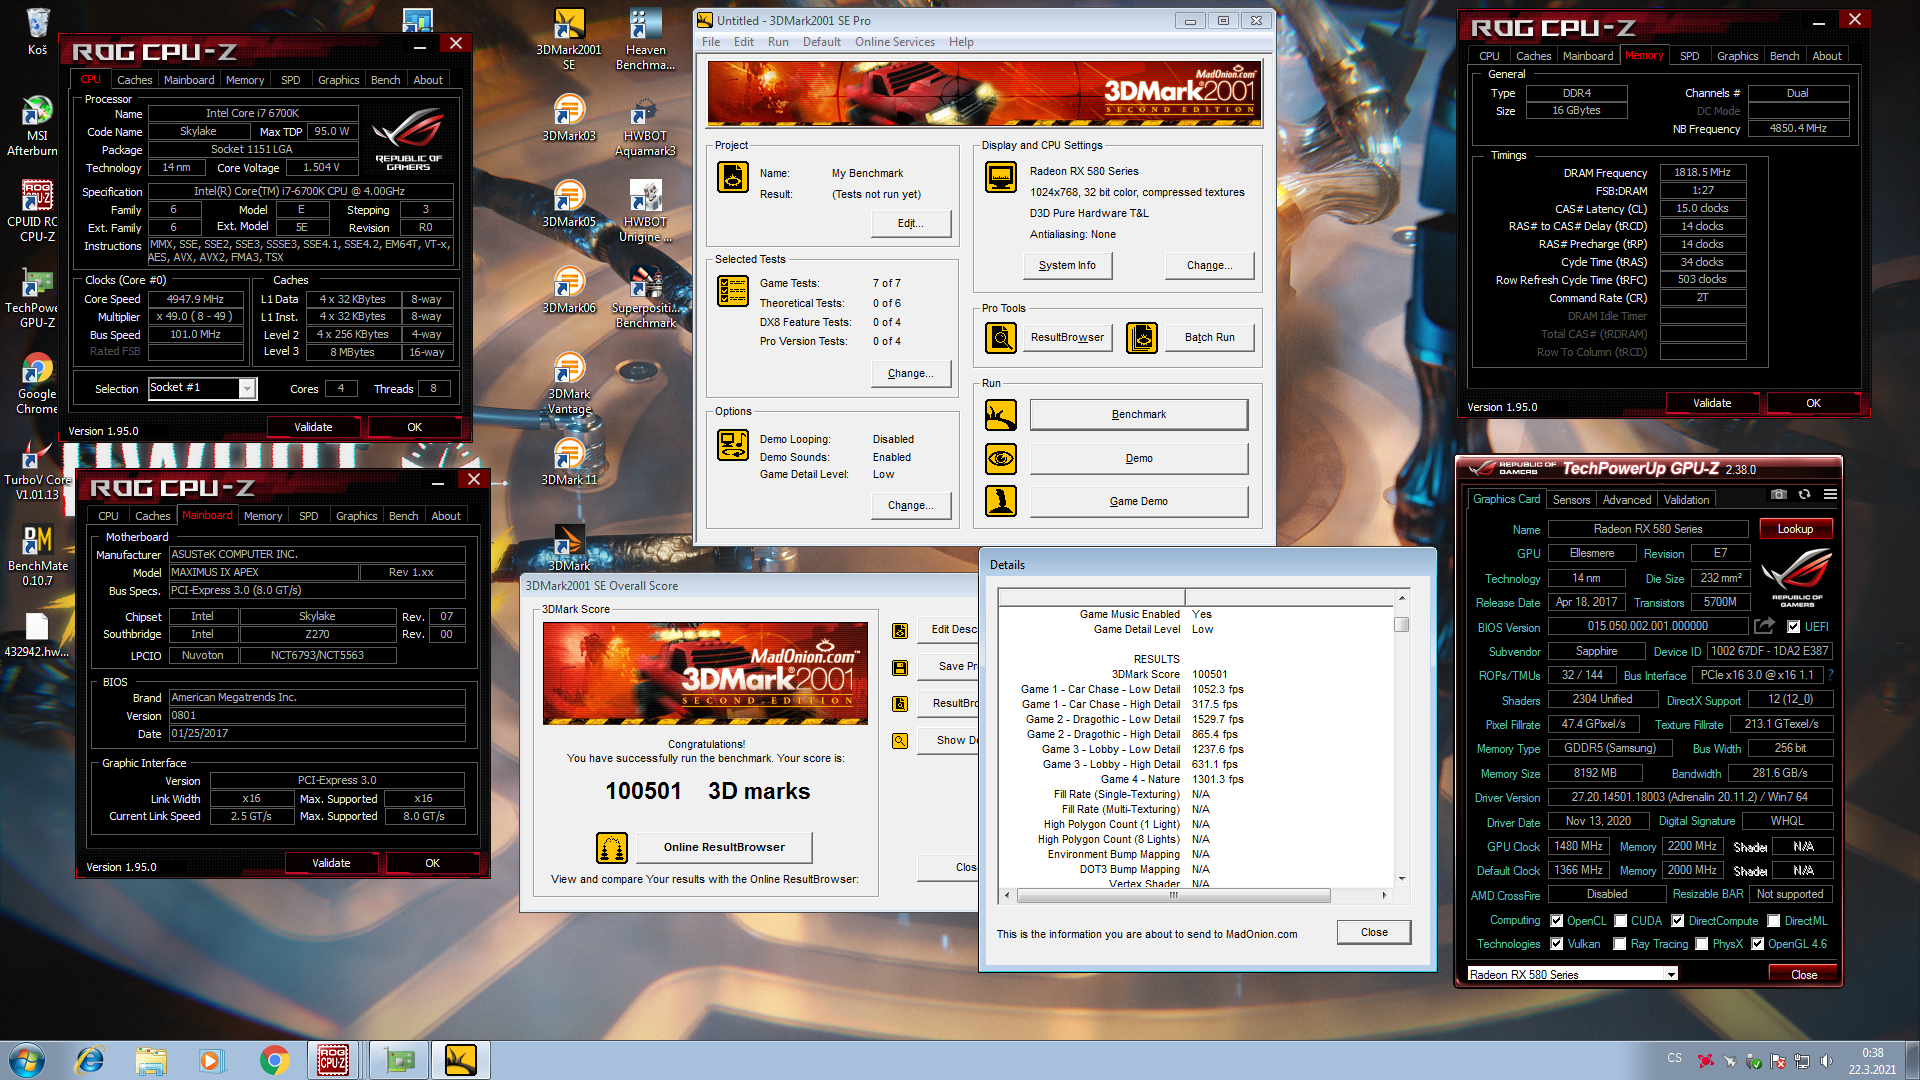
Task: Toggle the CUDA checkbox in GPU-Z
Action: (x=1620, y=921)
